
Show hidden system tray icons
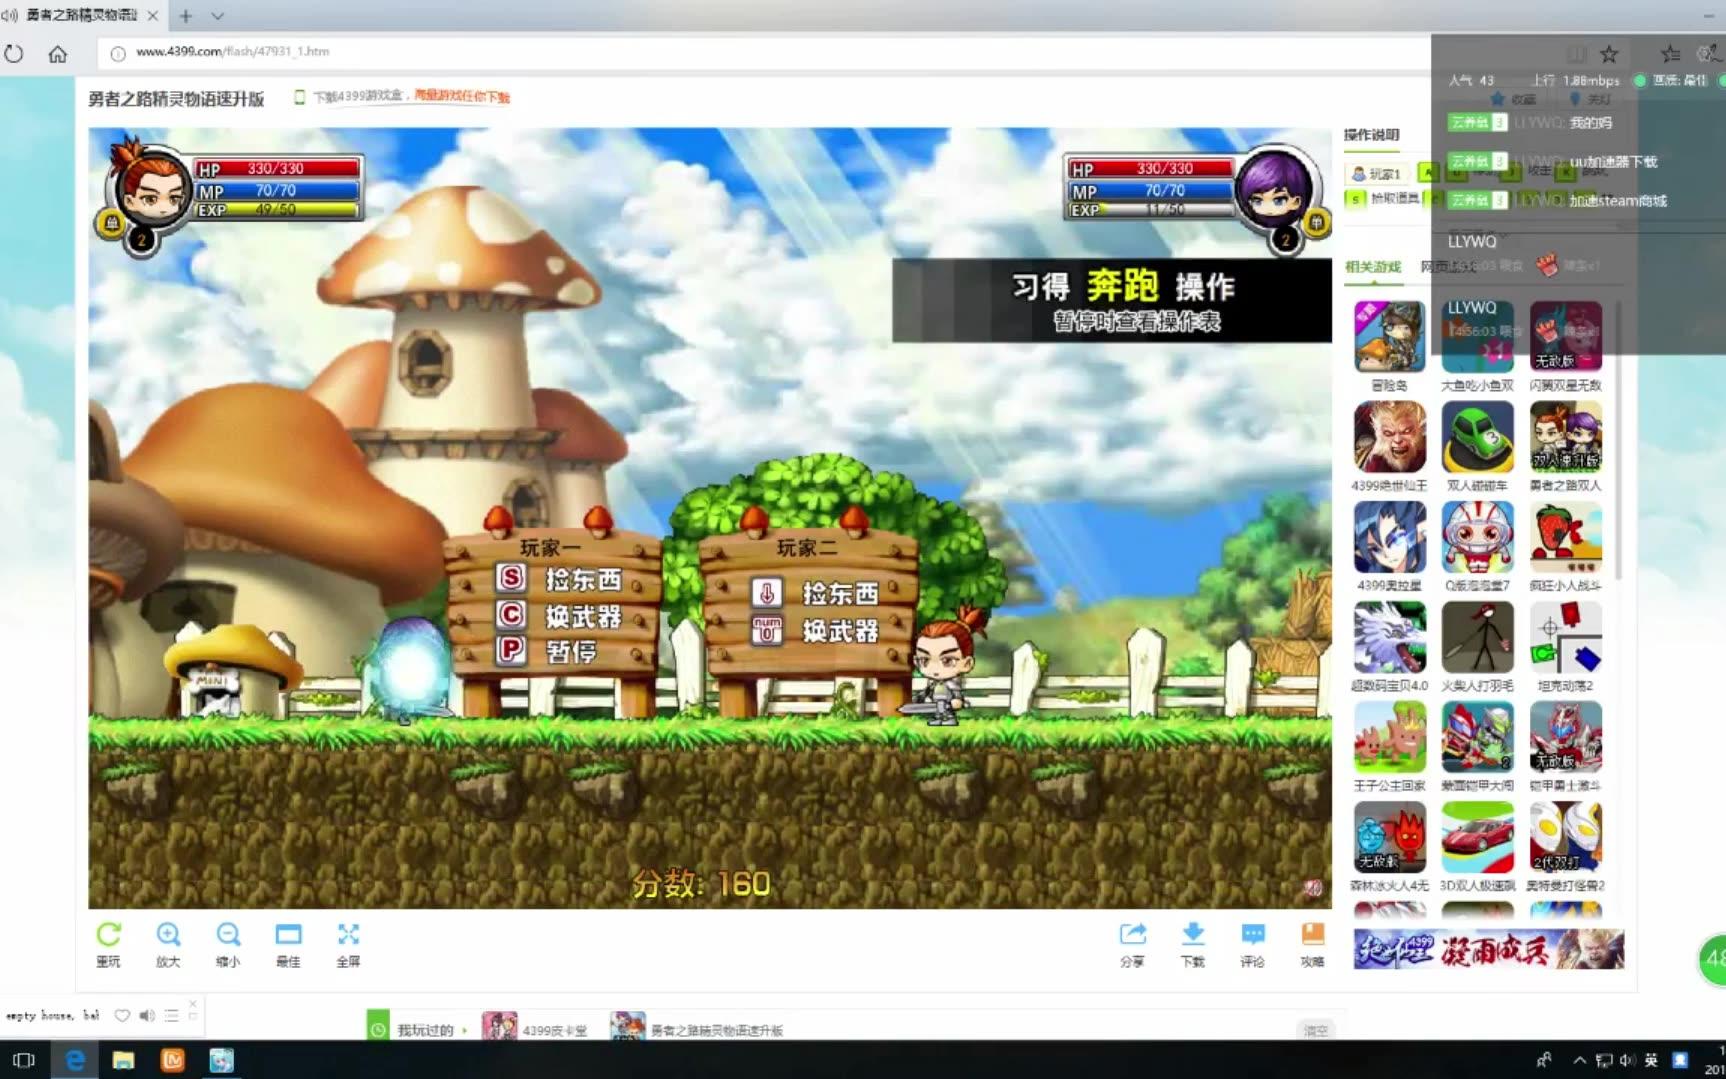[1580, 1060]
